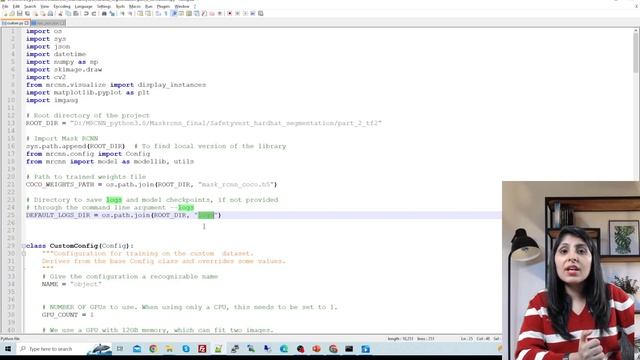Undo the last edit with the Undo icon

[86, 13]
